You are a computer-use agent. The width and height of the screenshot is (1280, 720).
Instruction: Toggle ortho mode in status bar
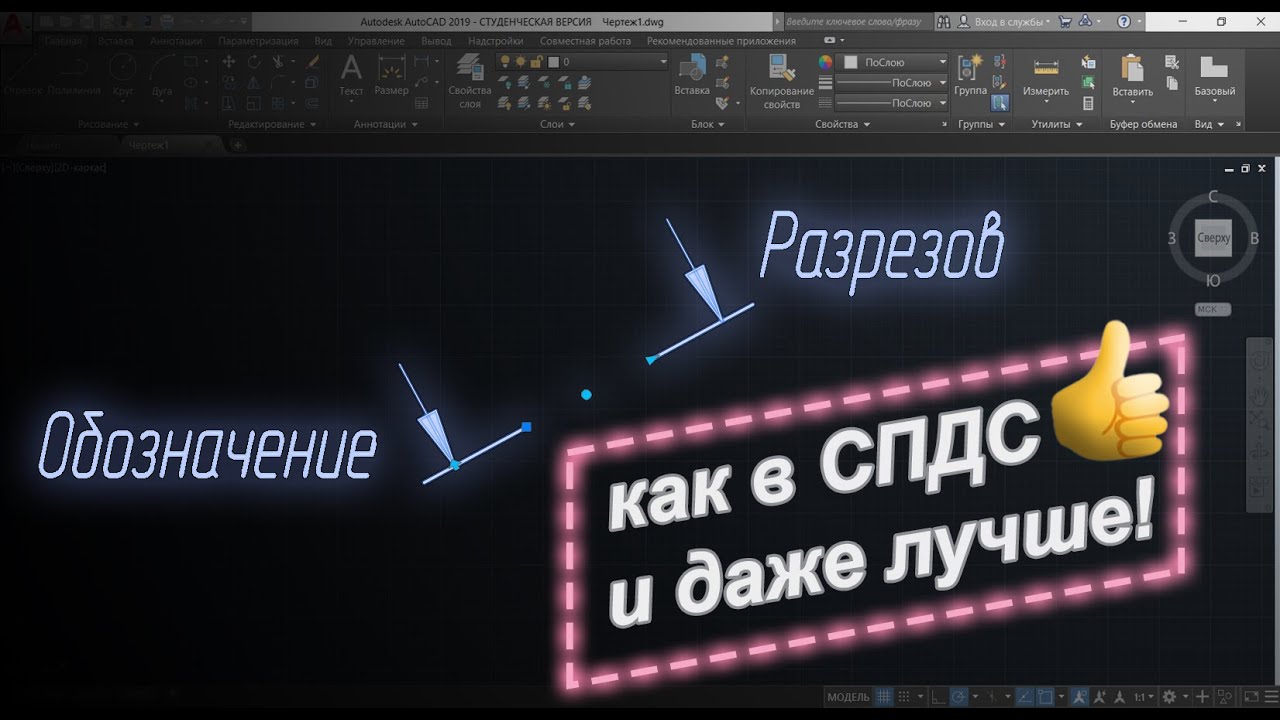tap(939, 696)
